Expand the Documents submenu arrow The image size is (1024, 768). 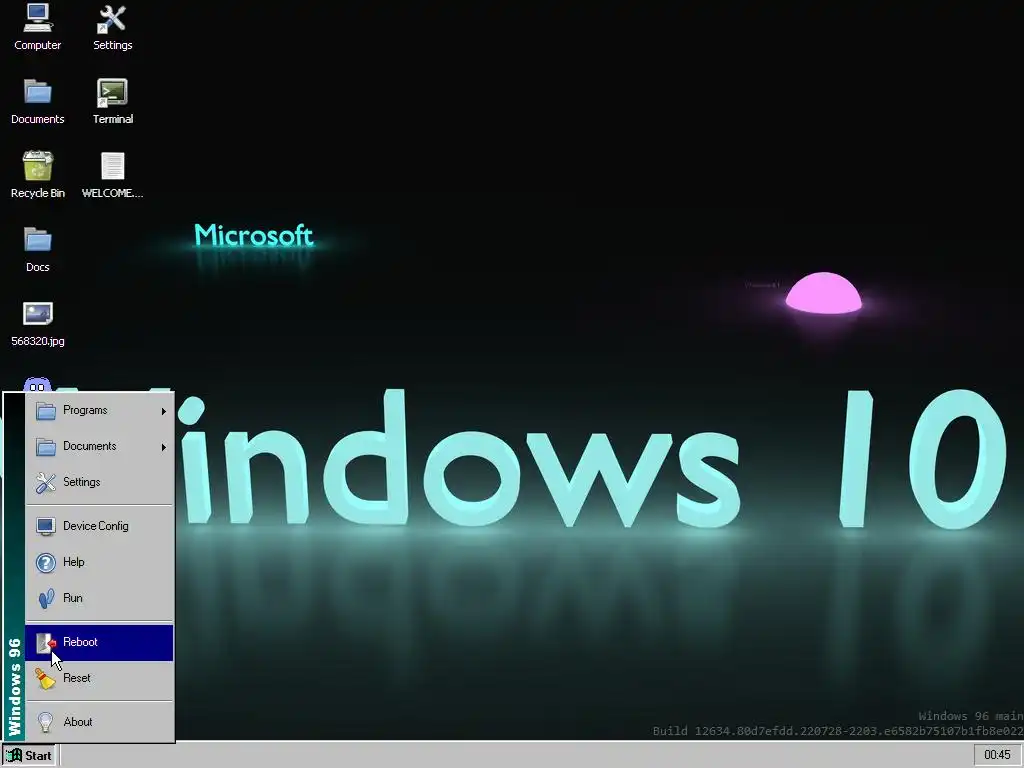(163, 447)
